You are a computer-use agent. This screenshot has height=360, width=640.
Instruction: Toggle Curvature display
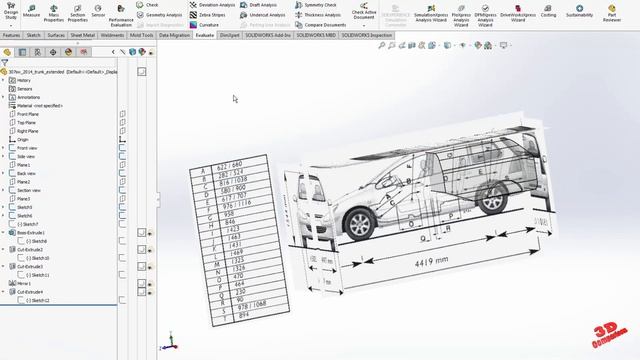point(204,25)
